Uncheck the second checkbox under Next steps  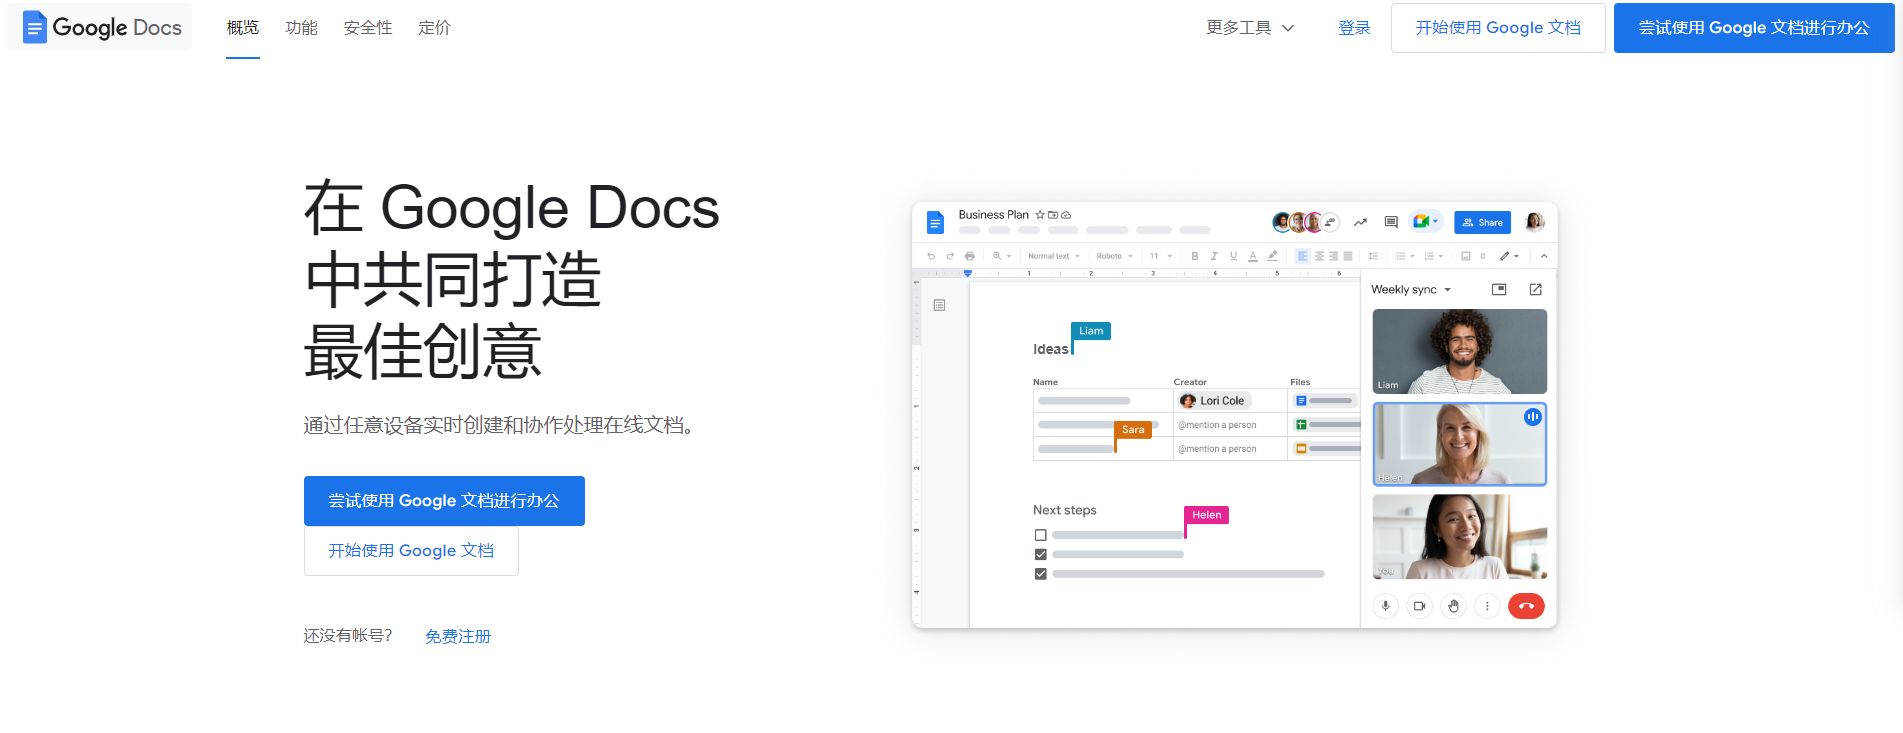(x=1041, y=554)
